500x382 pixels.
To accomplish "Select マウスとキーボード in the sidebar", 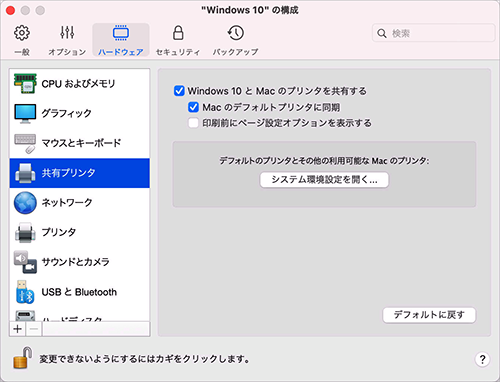I will 80,143.
